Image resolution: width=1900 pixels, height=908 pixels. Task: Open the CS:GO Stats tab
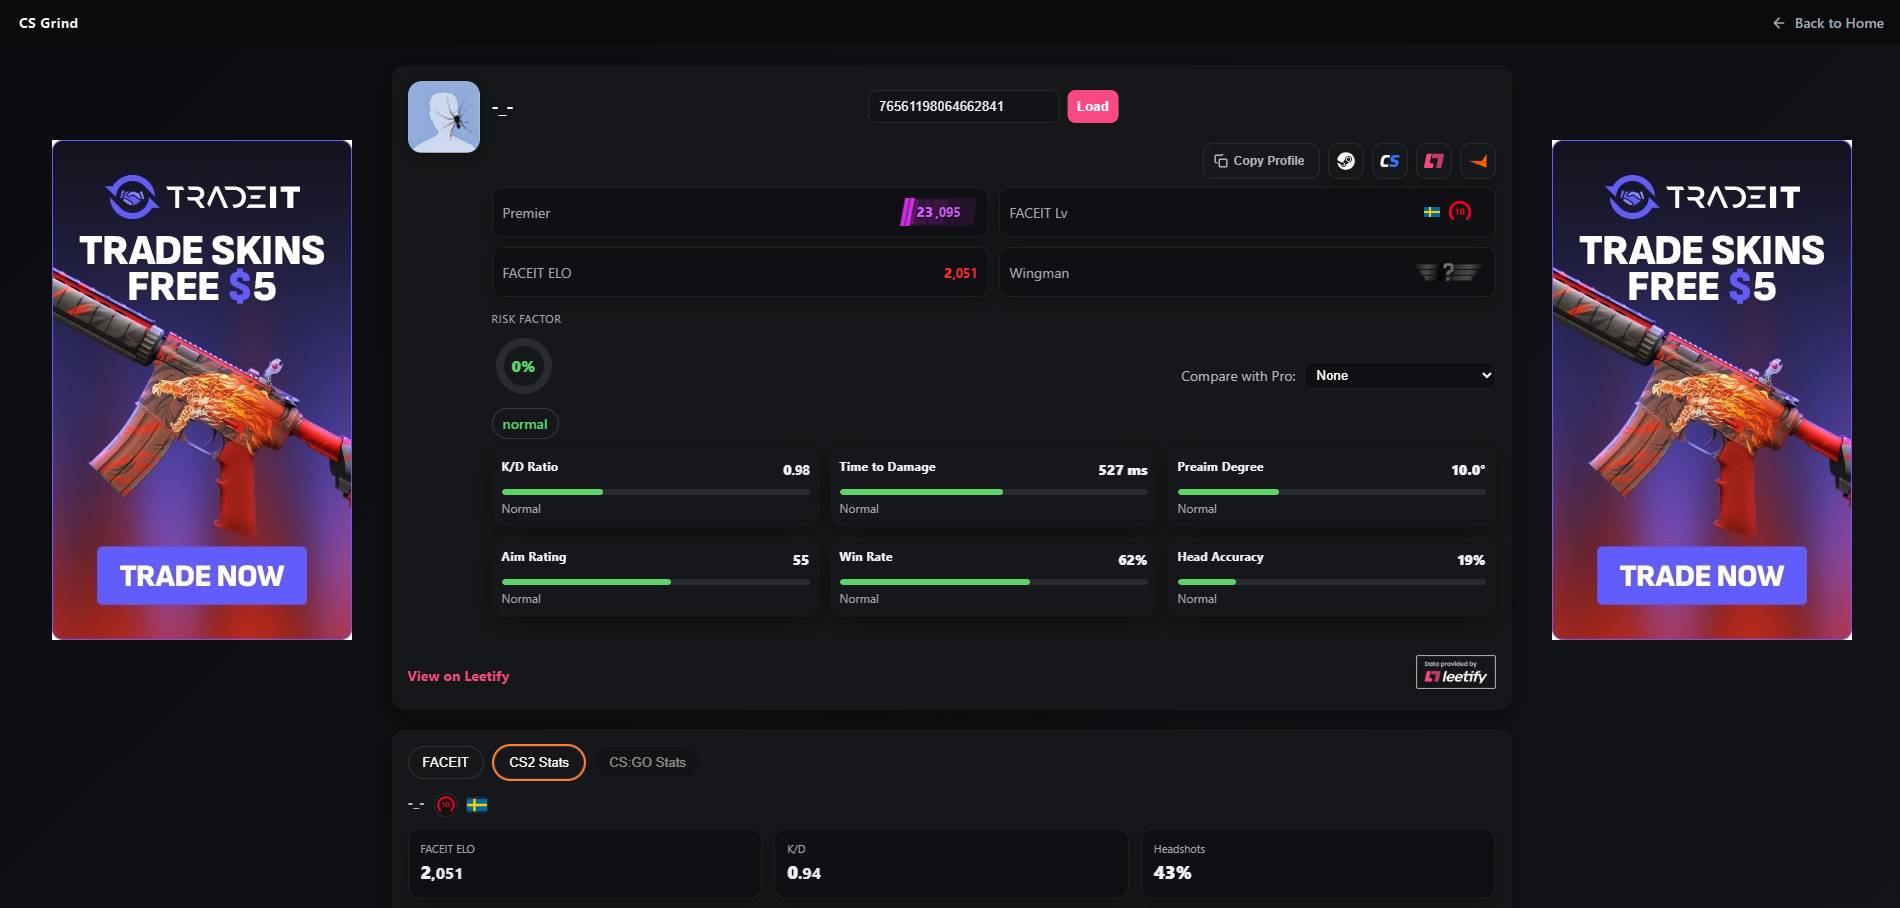(x=647, y=762)
